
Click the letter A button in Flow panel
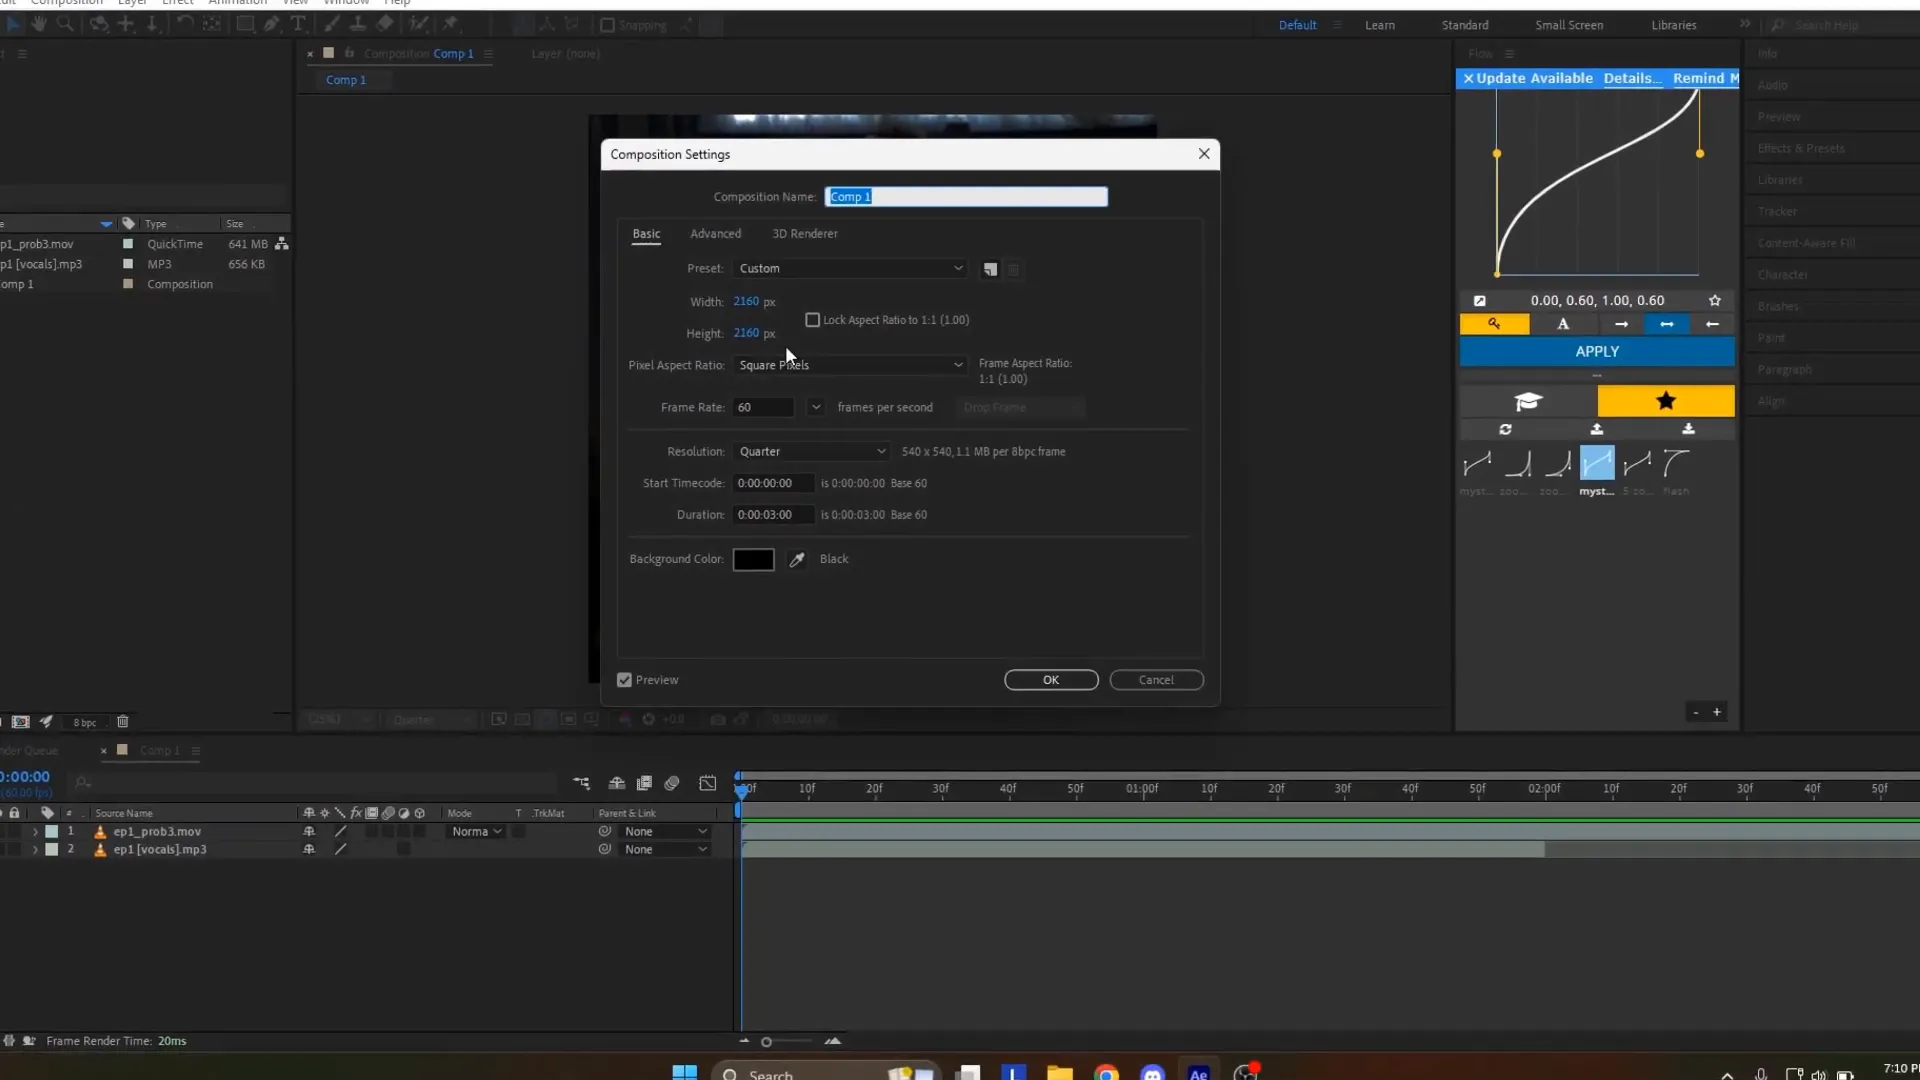tap(1563, 324)
